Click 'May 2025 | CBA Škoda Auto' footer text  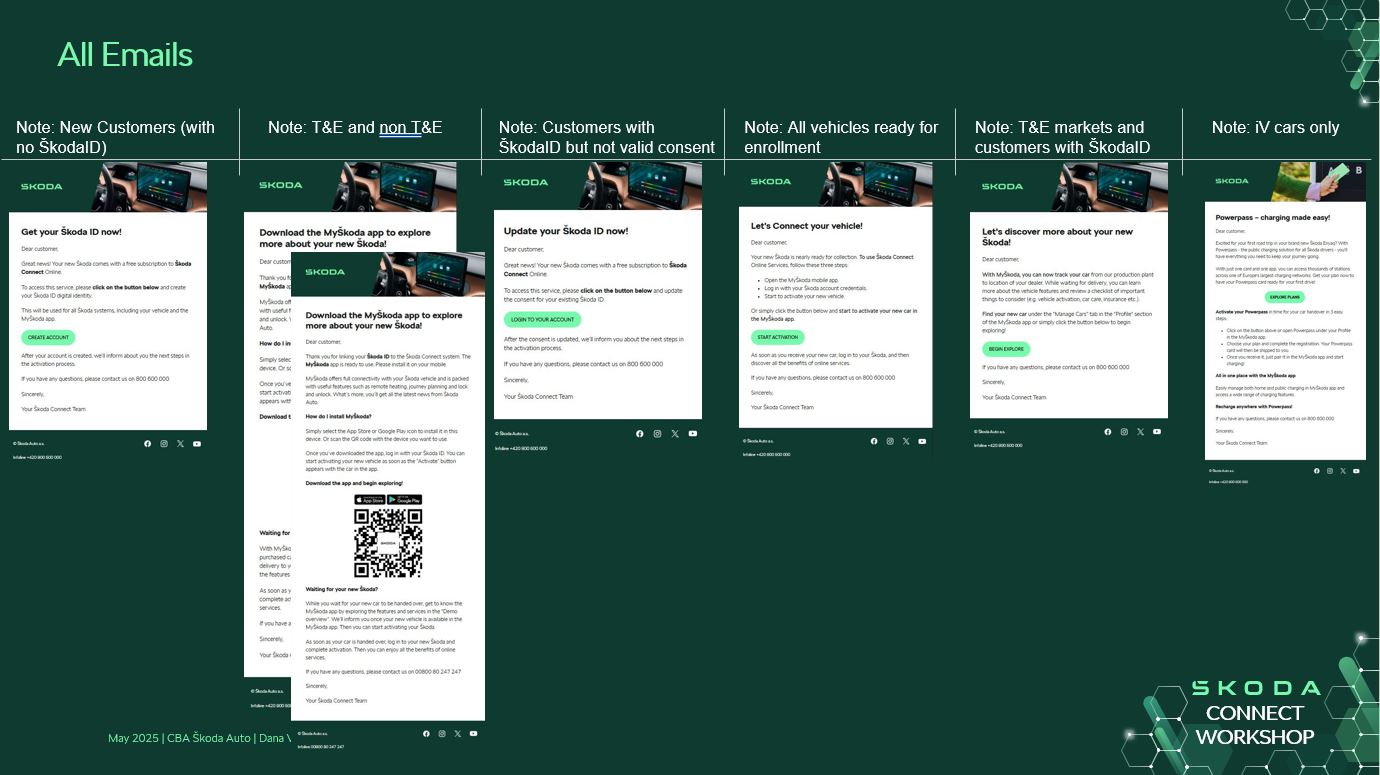tap(179, 738)
